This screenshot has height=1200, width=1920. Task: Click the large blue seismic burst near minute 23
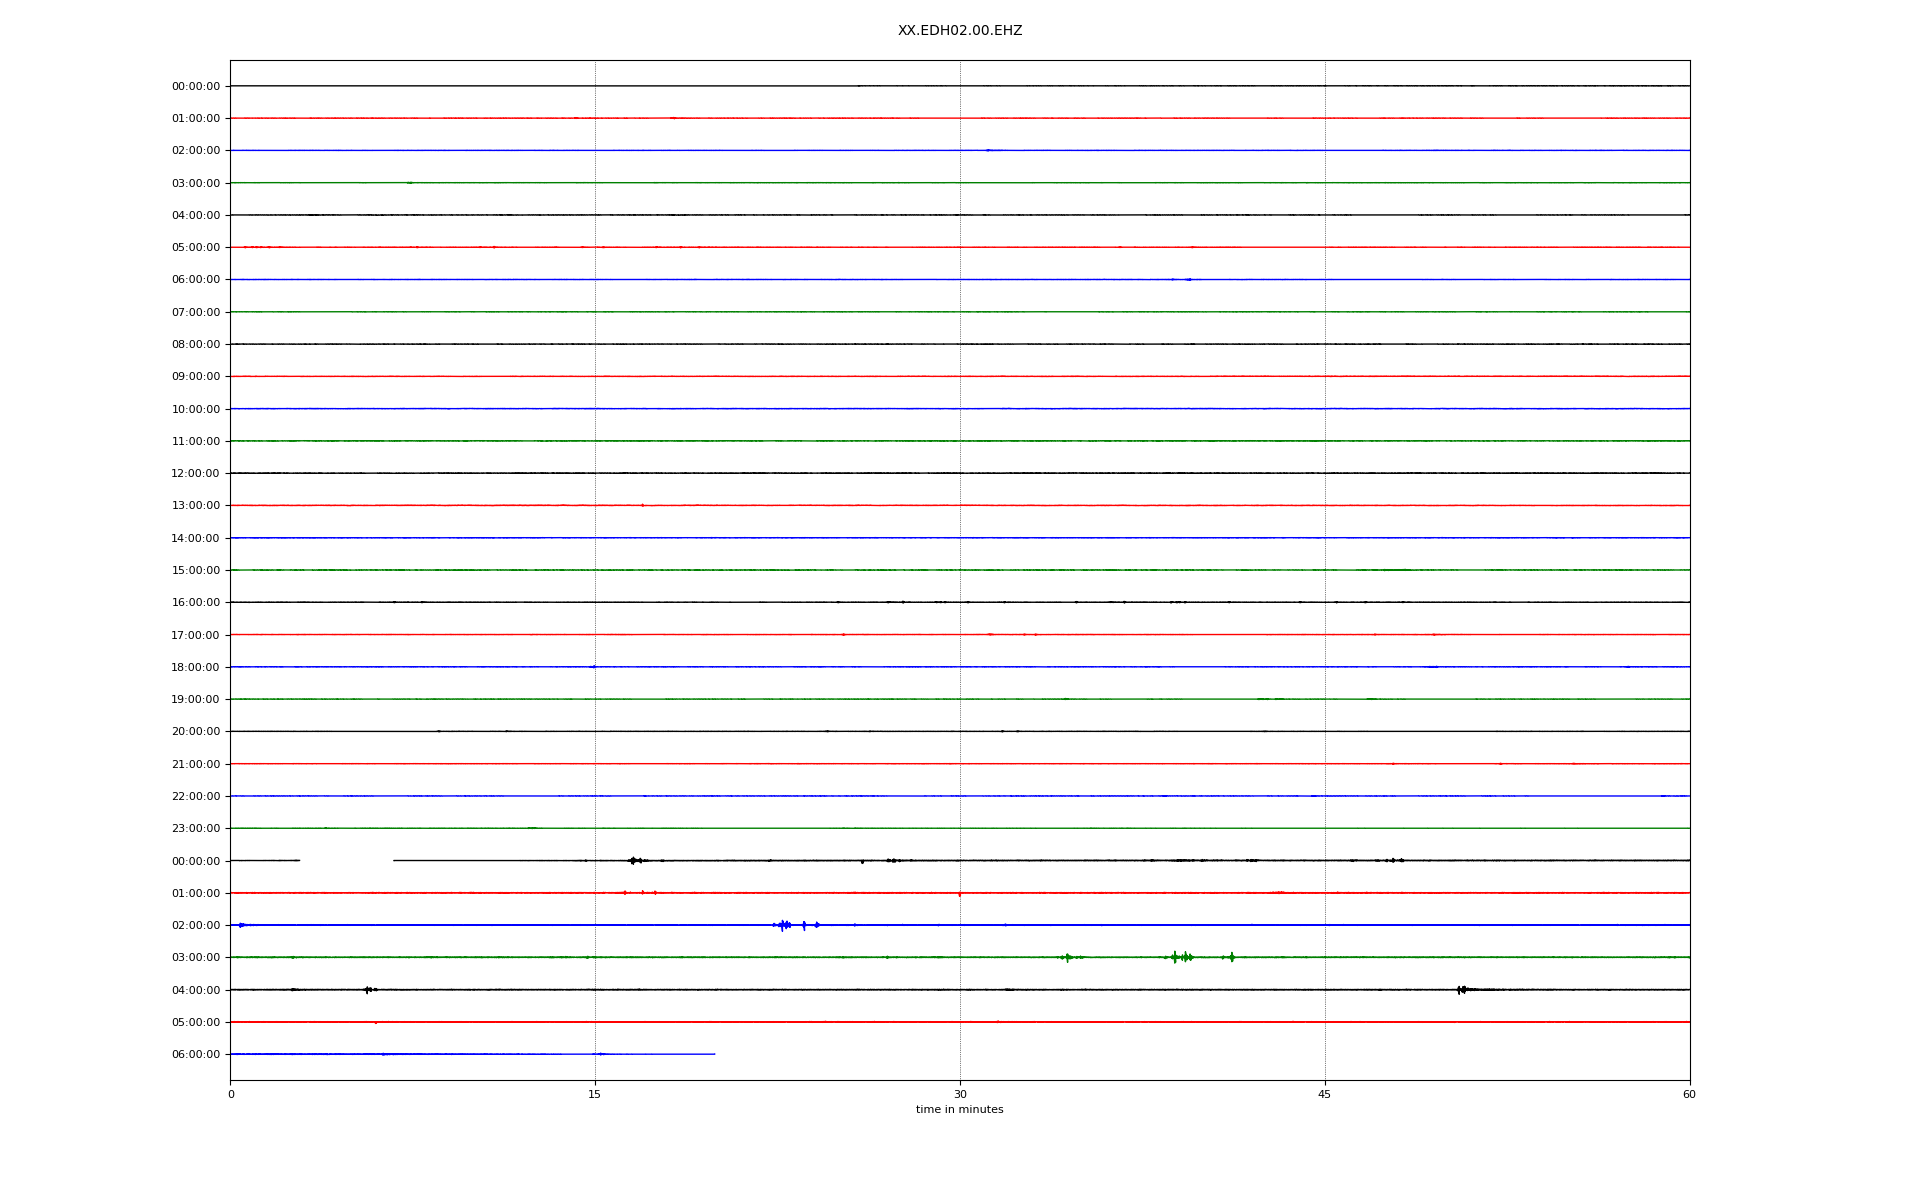[x=783, y=925]
